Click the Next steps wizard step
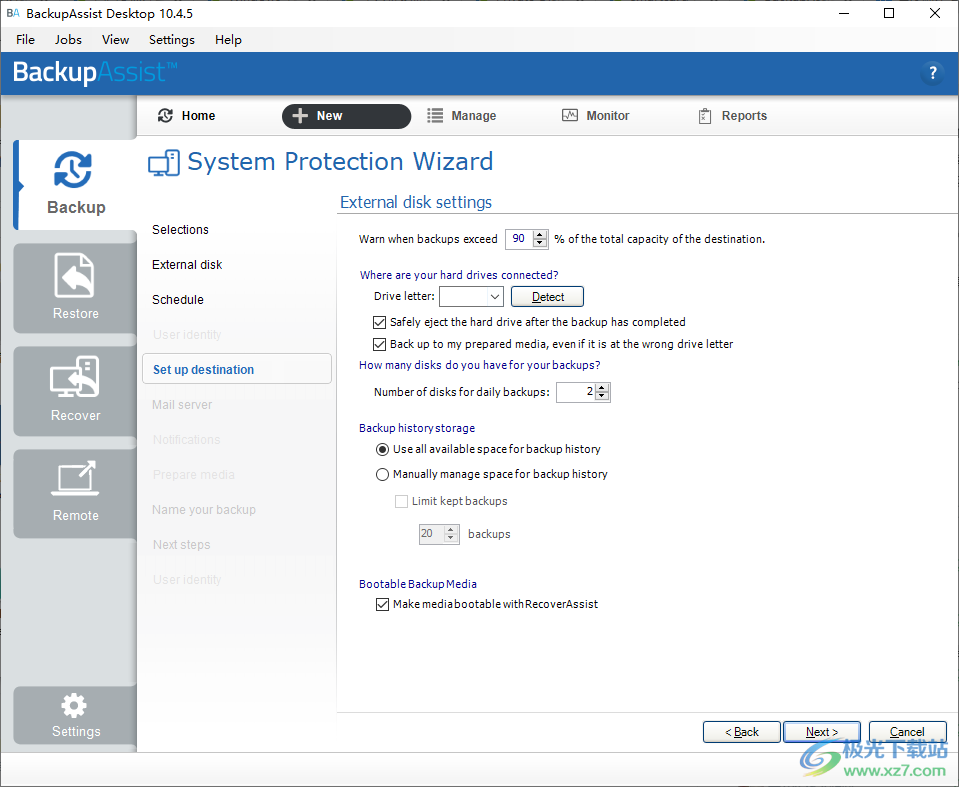959x787 pixels. pyautogui.click(x=182, y=545)
